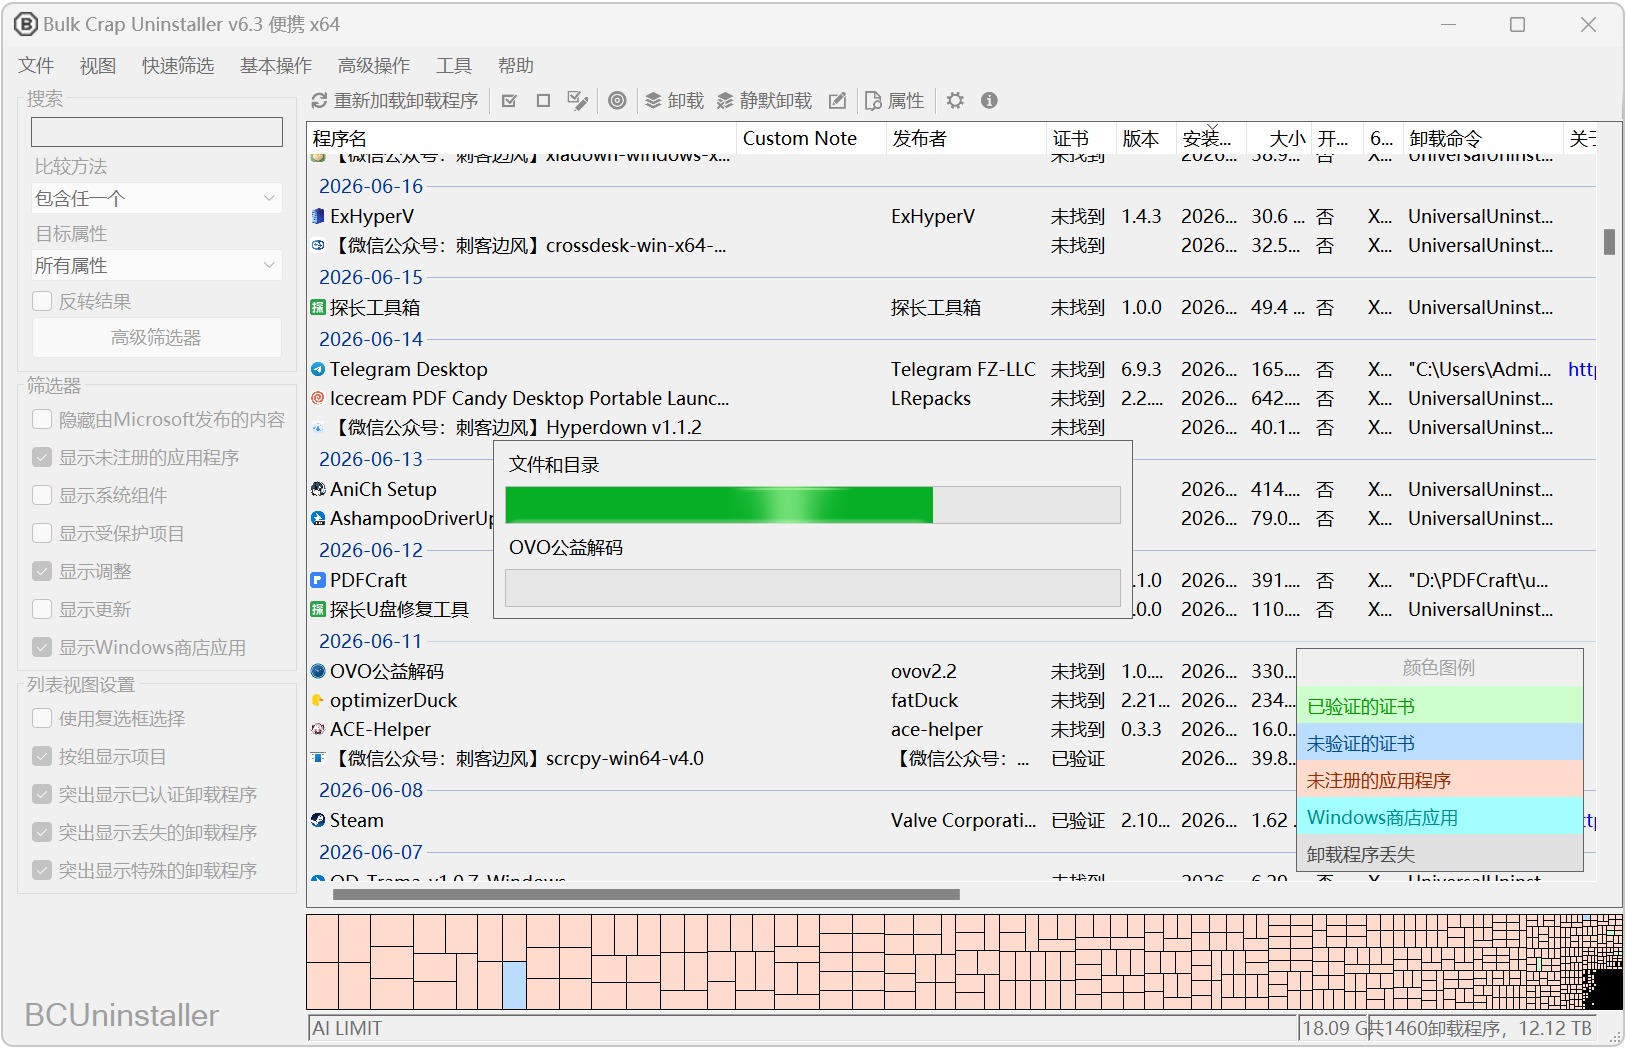Click the 卸载 uninstall toolbar button

tap(674, 101)
